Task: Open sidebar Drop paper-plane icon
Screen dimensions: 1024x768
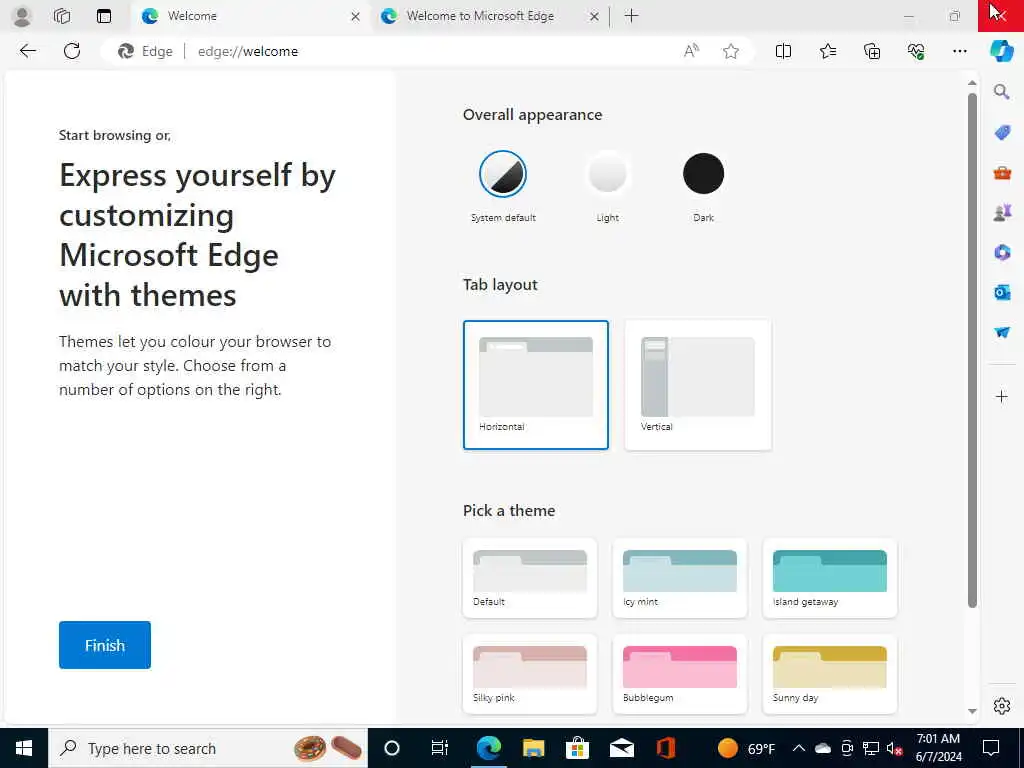Action: click(1002, 332)
